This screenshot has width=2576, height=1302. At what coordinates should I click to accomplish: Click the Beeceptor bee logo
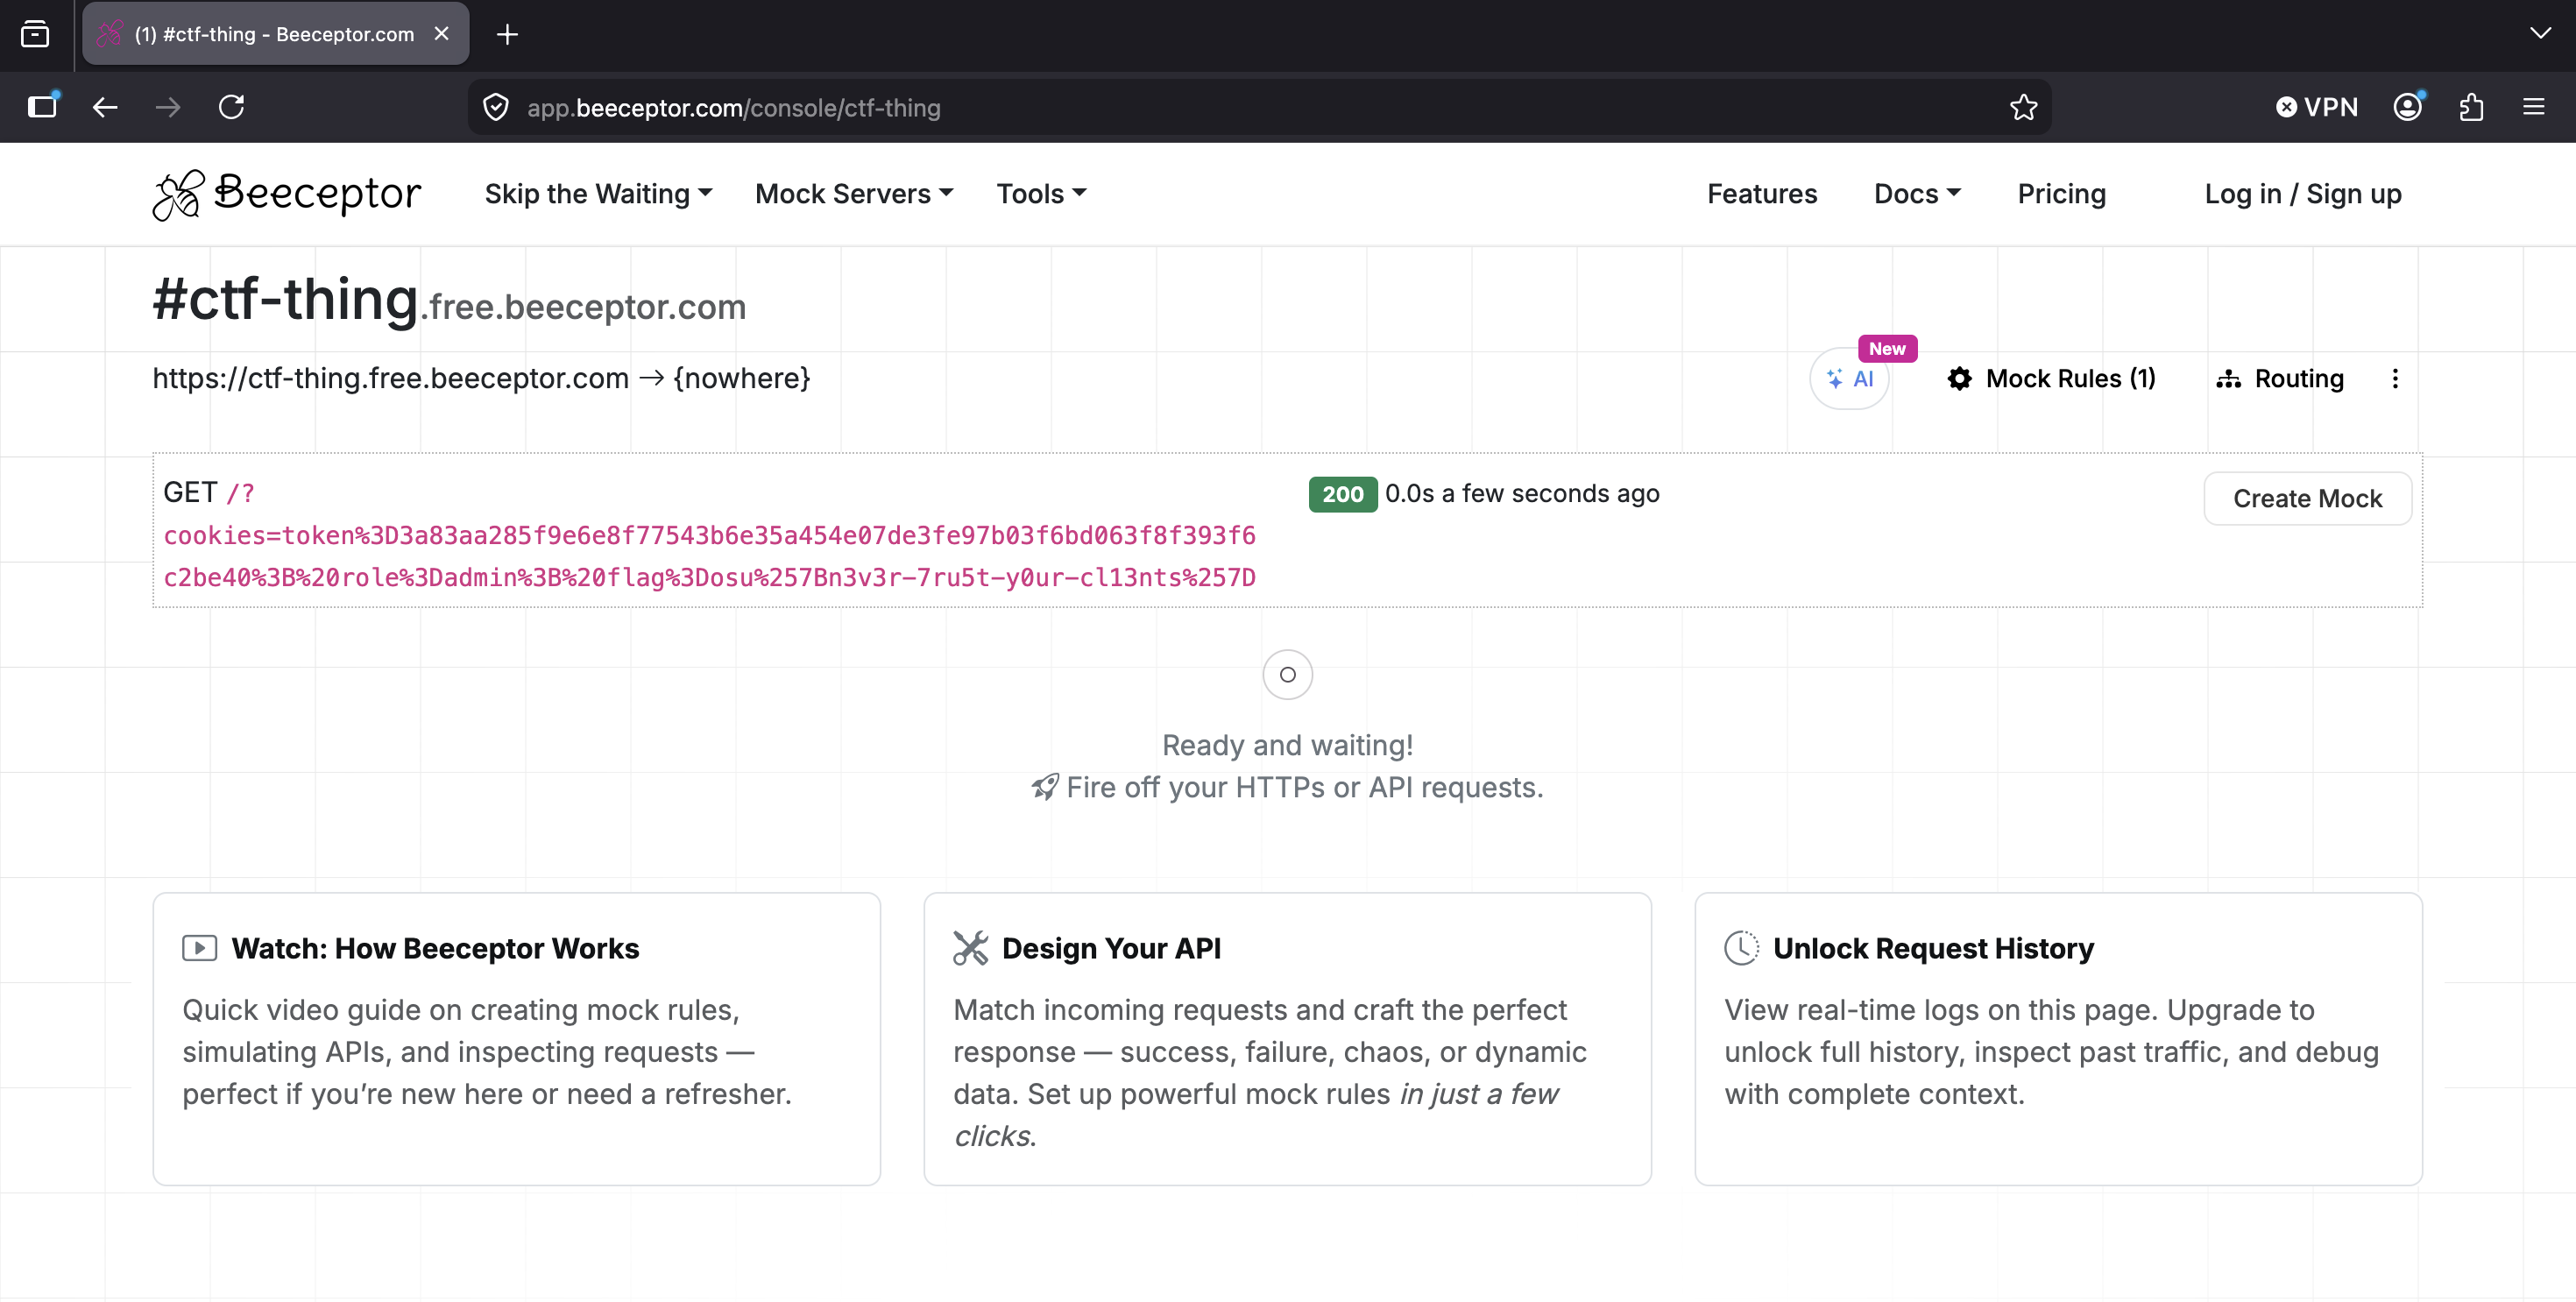178,194
